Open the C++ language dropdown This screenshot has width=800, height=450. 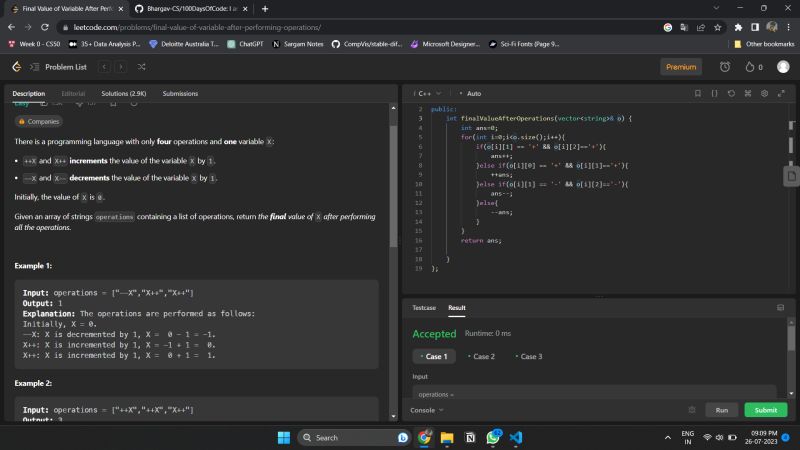tap(431, 93)
